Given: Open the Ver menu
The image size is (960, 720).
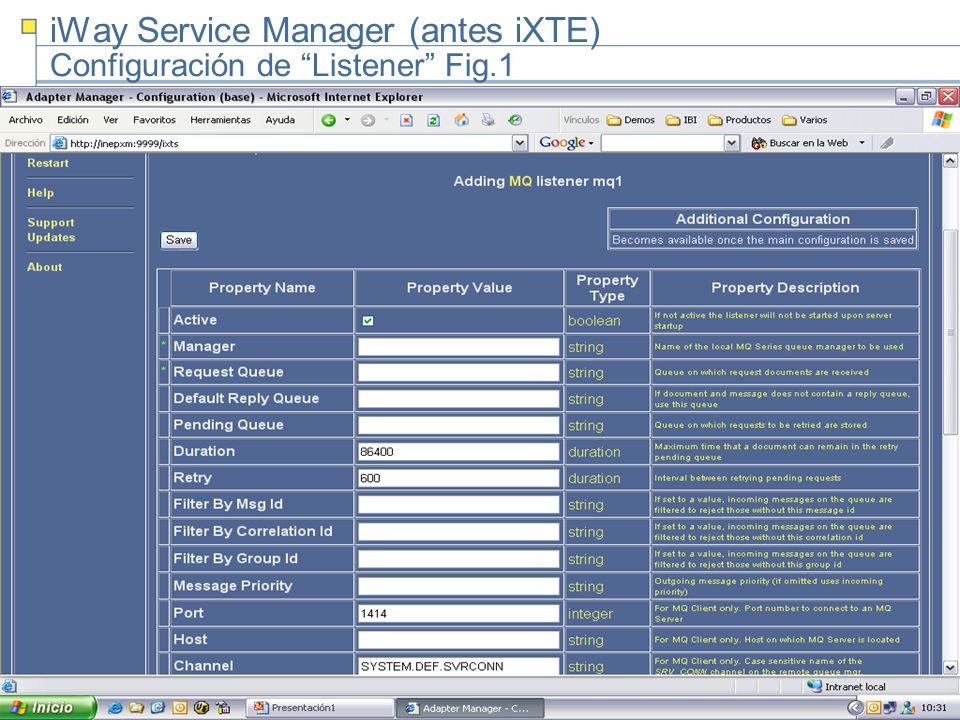Looking at the screenshot, I should click(x=111, y=120).
